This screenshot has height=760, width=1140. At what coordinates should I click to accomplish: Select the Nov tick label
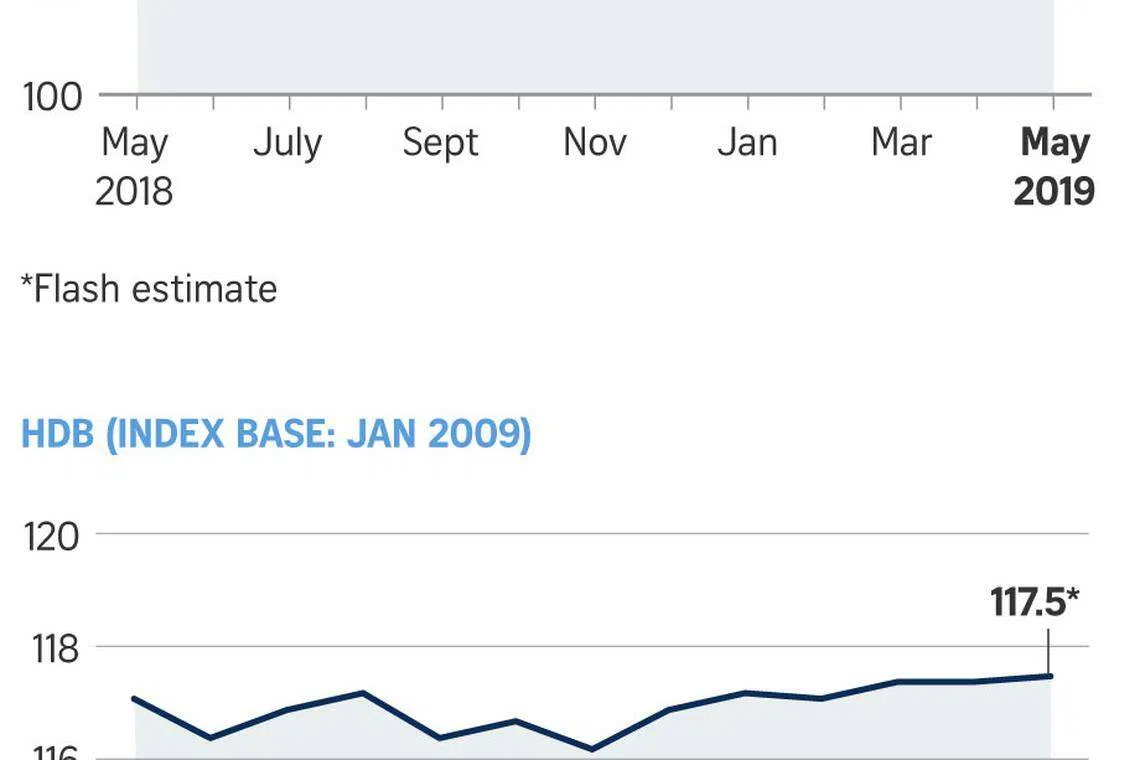(594, 143)
